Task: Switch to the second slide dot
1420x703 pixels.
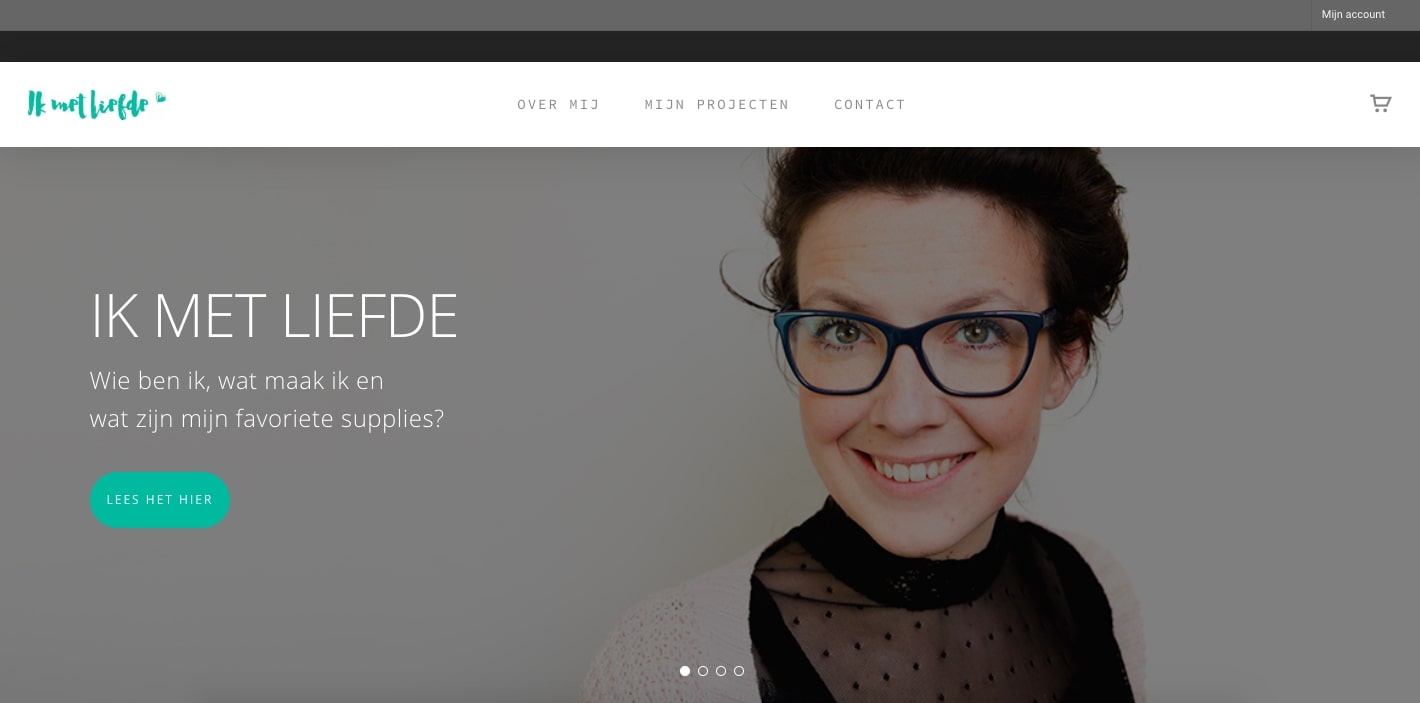Action: coord(703,671)
